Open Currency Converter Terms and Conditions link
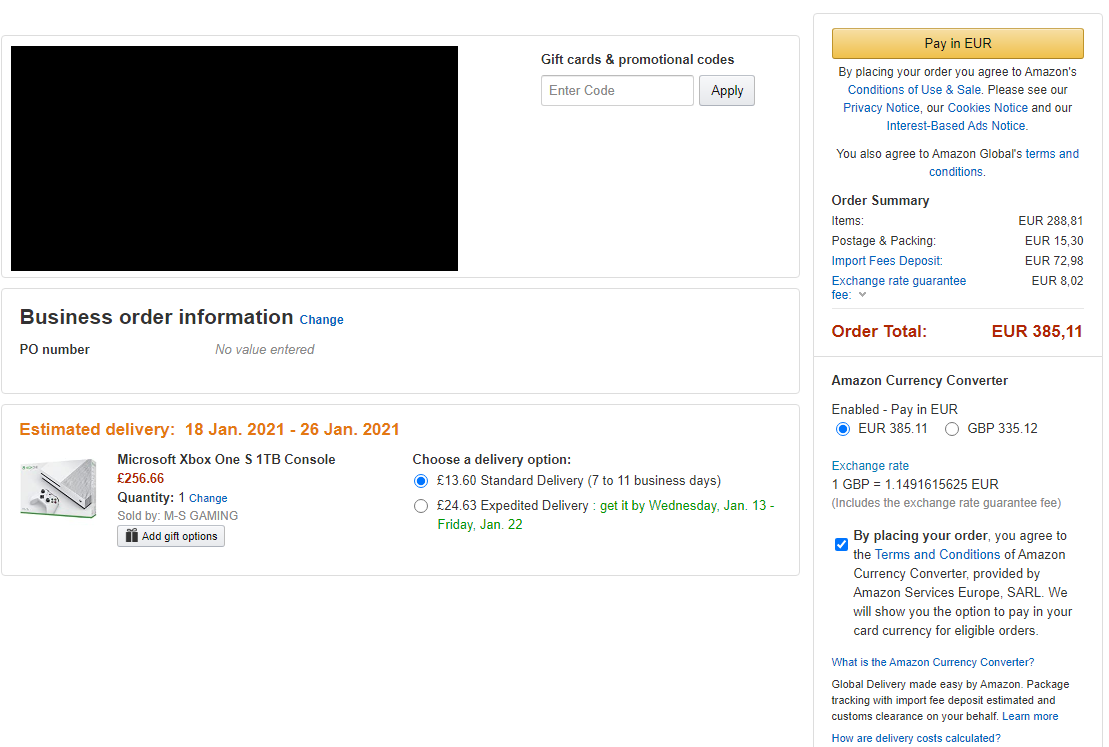This screenshot has width=1109, height=747. click(937, 555)
